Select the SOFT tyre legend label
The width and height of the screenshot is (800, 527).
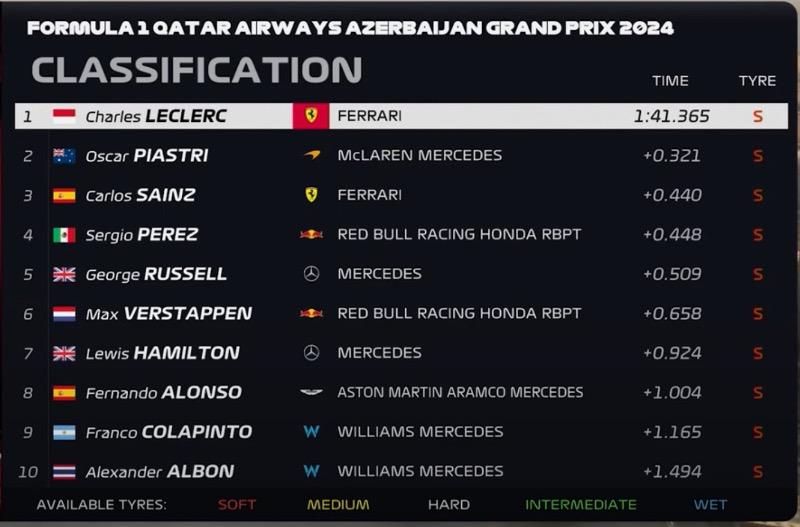point(237,505)
